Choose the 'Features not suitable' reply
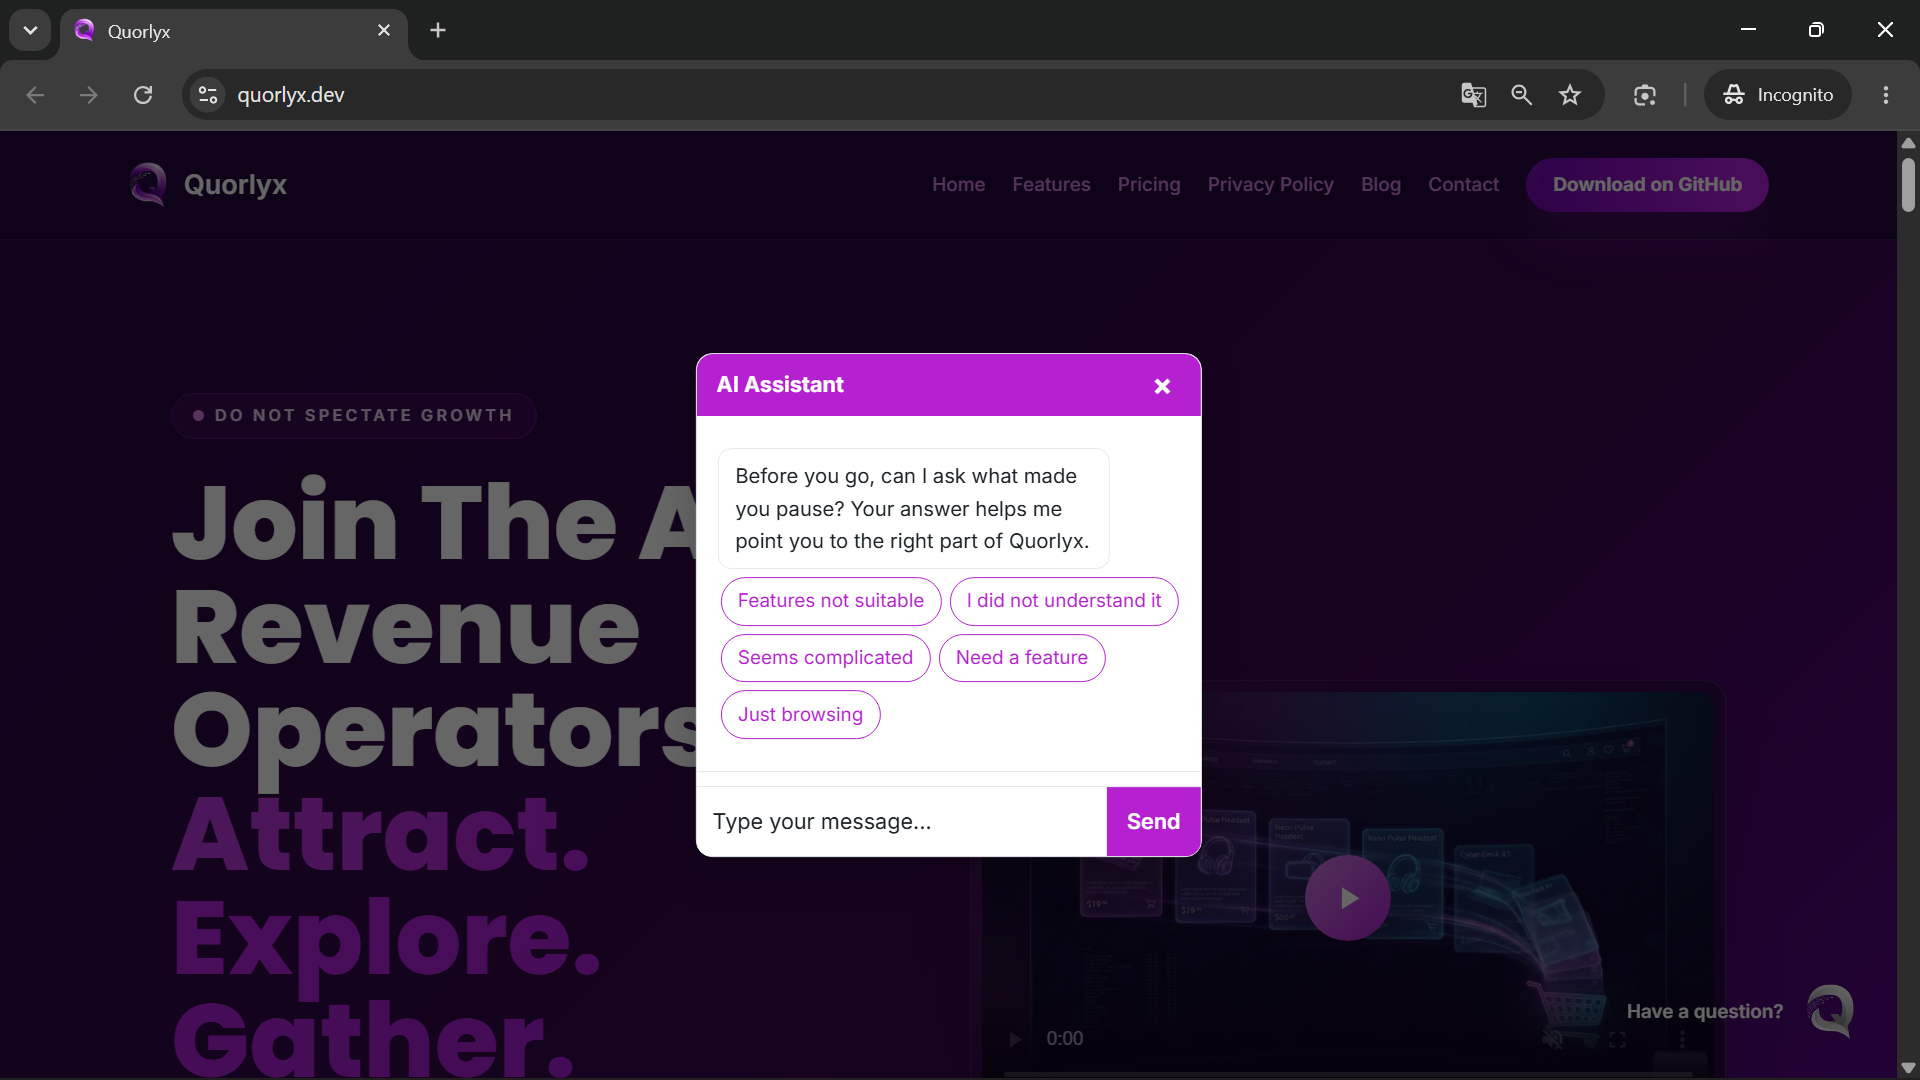 831,601
